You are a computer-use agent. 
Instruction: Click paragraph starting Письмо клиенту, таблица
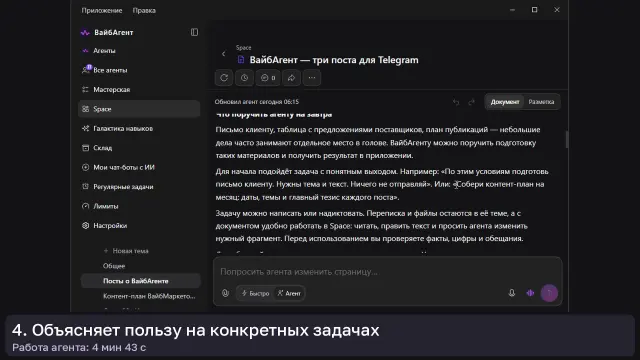click(x=378, y=142)
